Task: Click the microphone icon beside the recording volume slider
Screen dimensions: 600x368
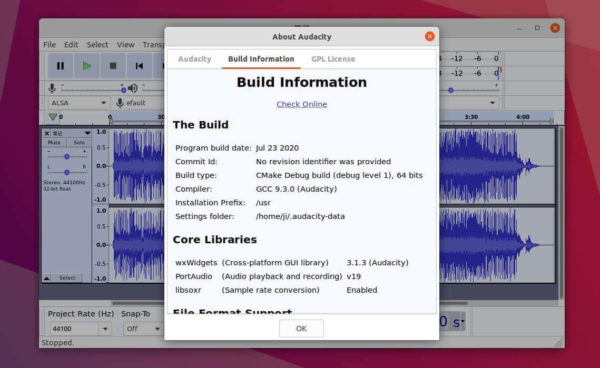Action: coord(52,88)
